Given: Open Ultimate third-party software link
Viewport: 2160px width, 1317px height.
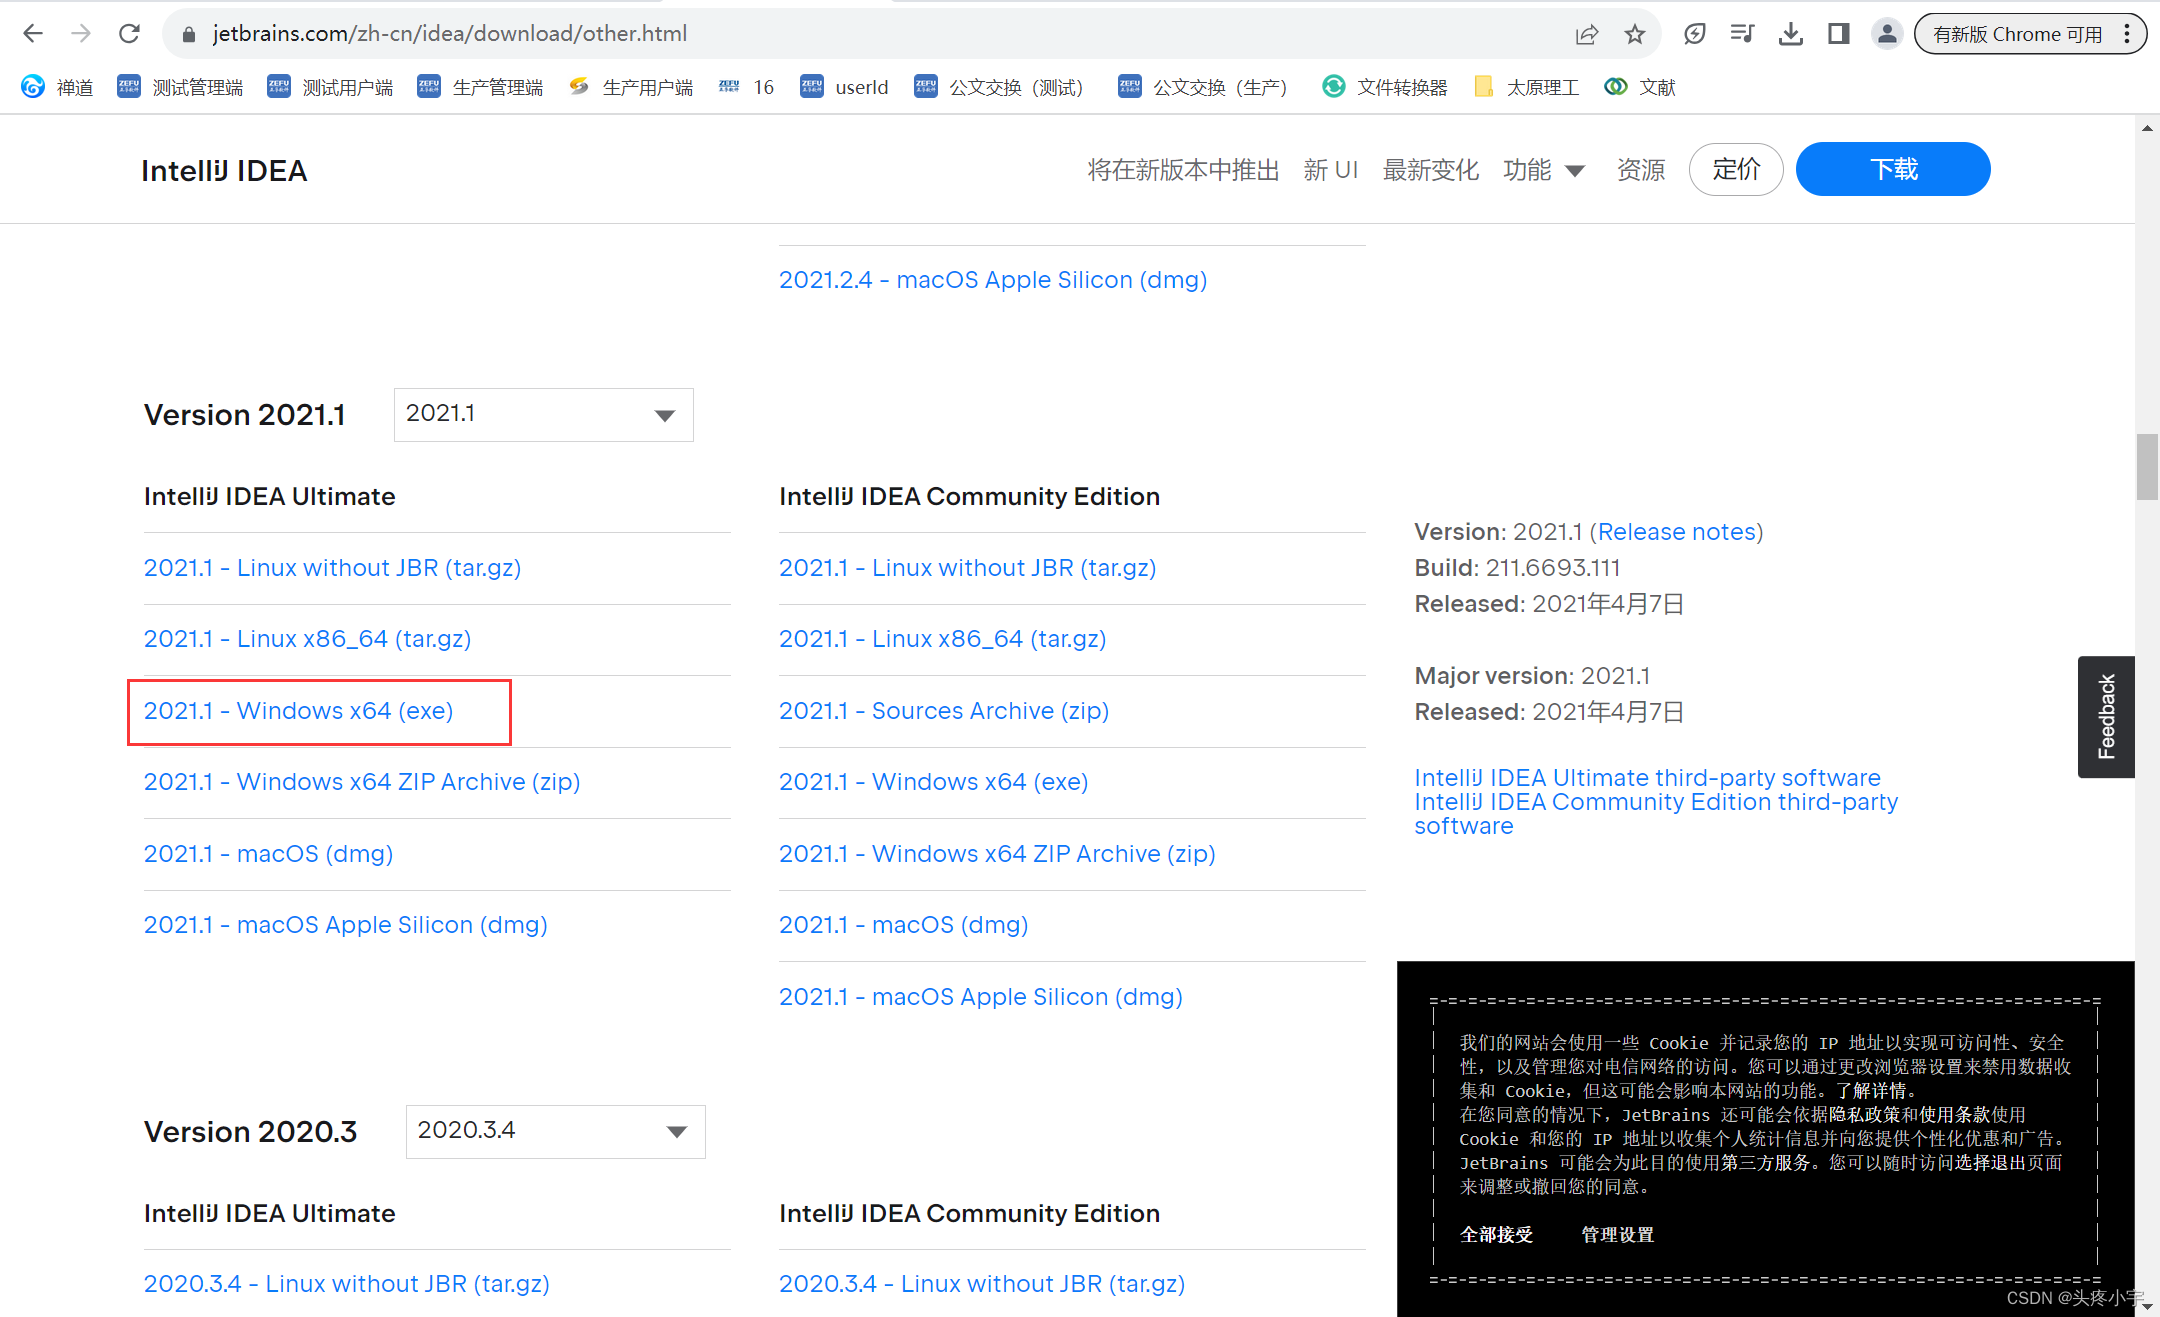Looking at the screenshot, I should click(1647, 778).
